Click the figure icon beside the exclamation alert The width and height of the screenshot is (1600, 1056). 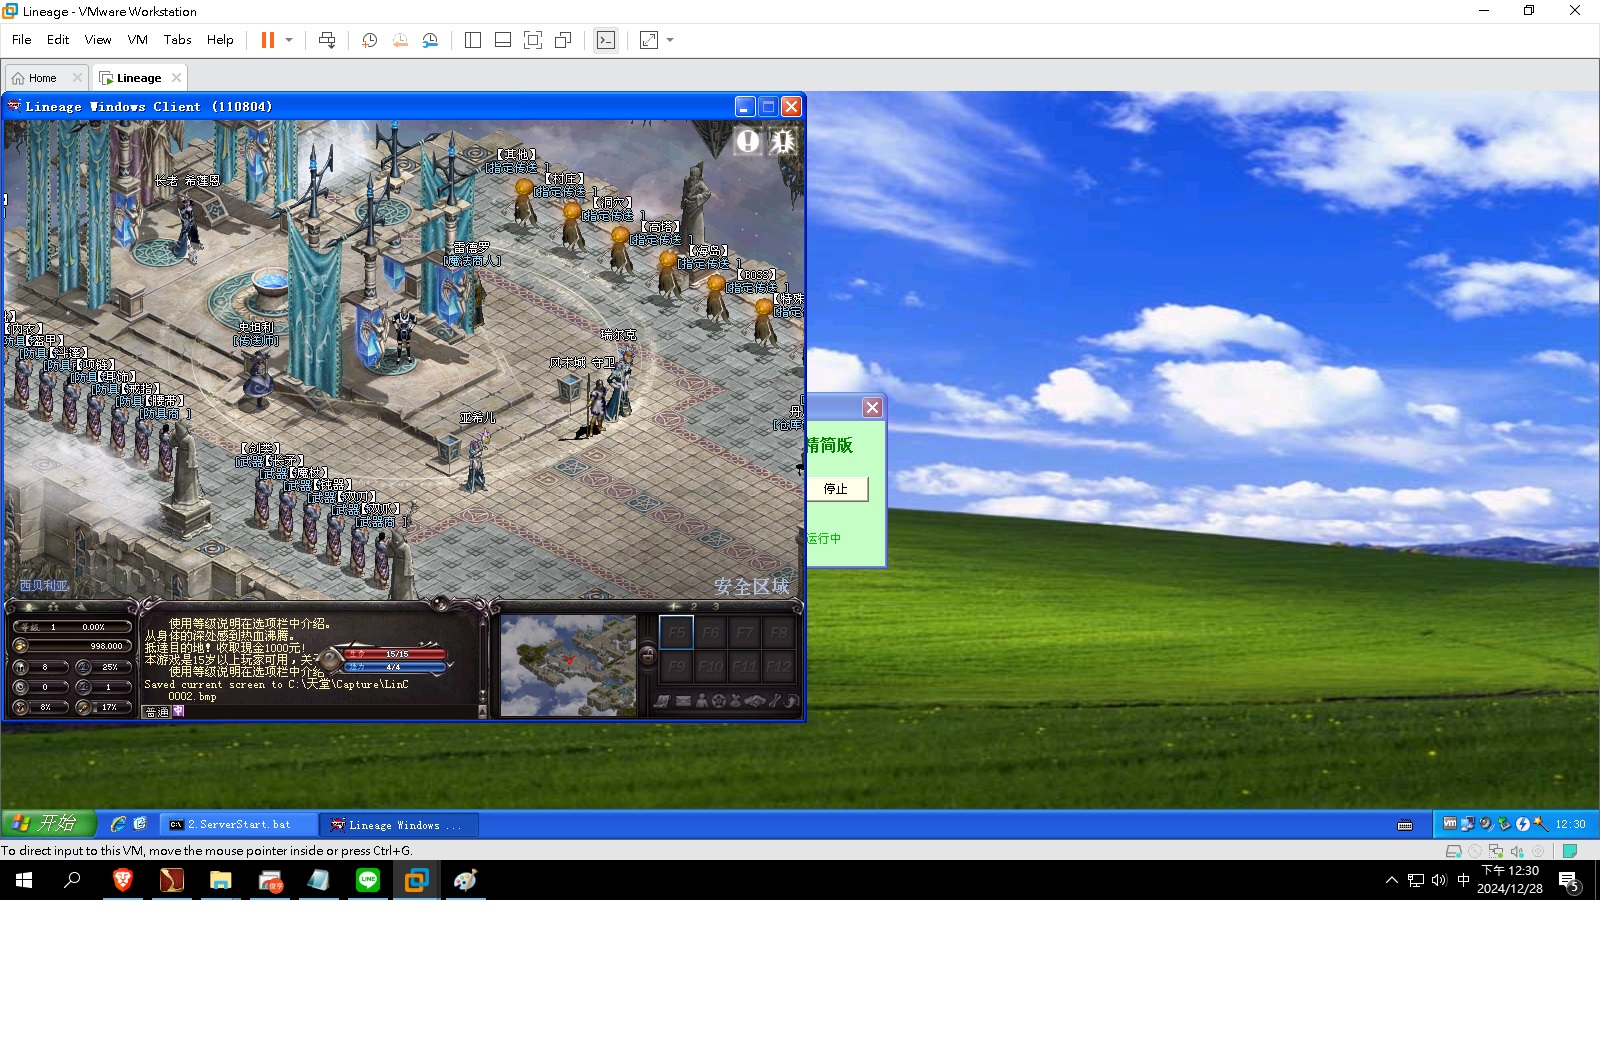782,141
